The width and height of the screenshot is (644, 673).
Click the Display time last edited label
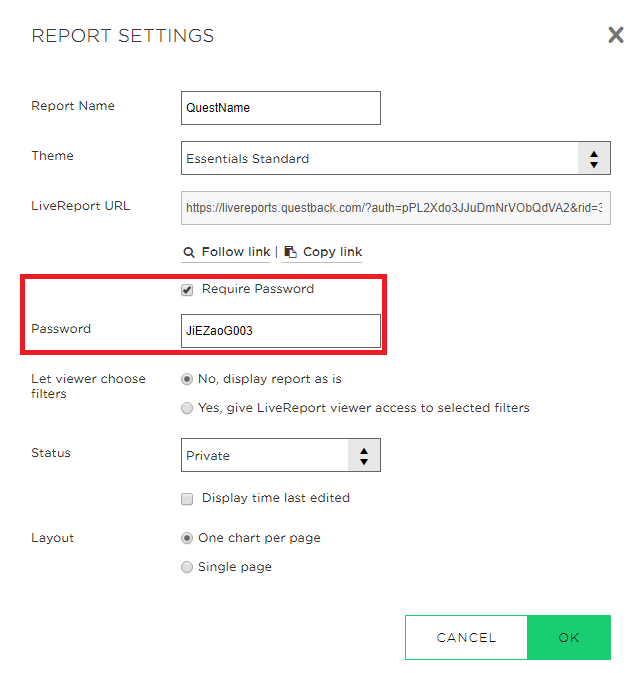point(276,498)
